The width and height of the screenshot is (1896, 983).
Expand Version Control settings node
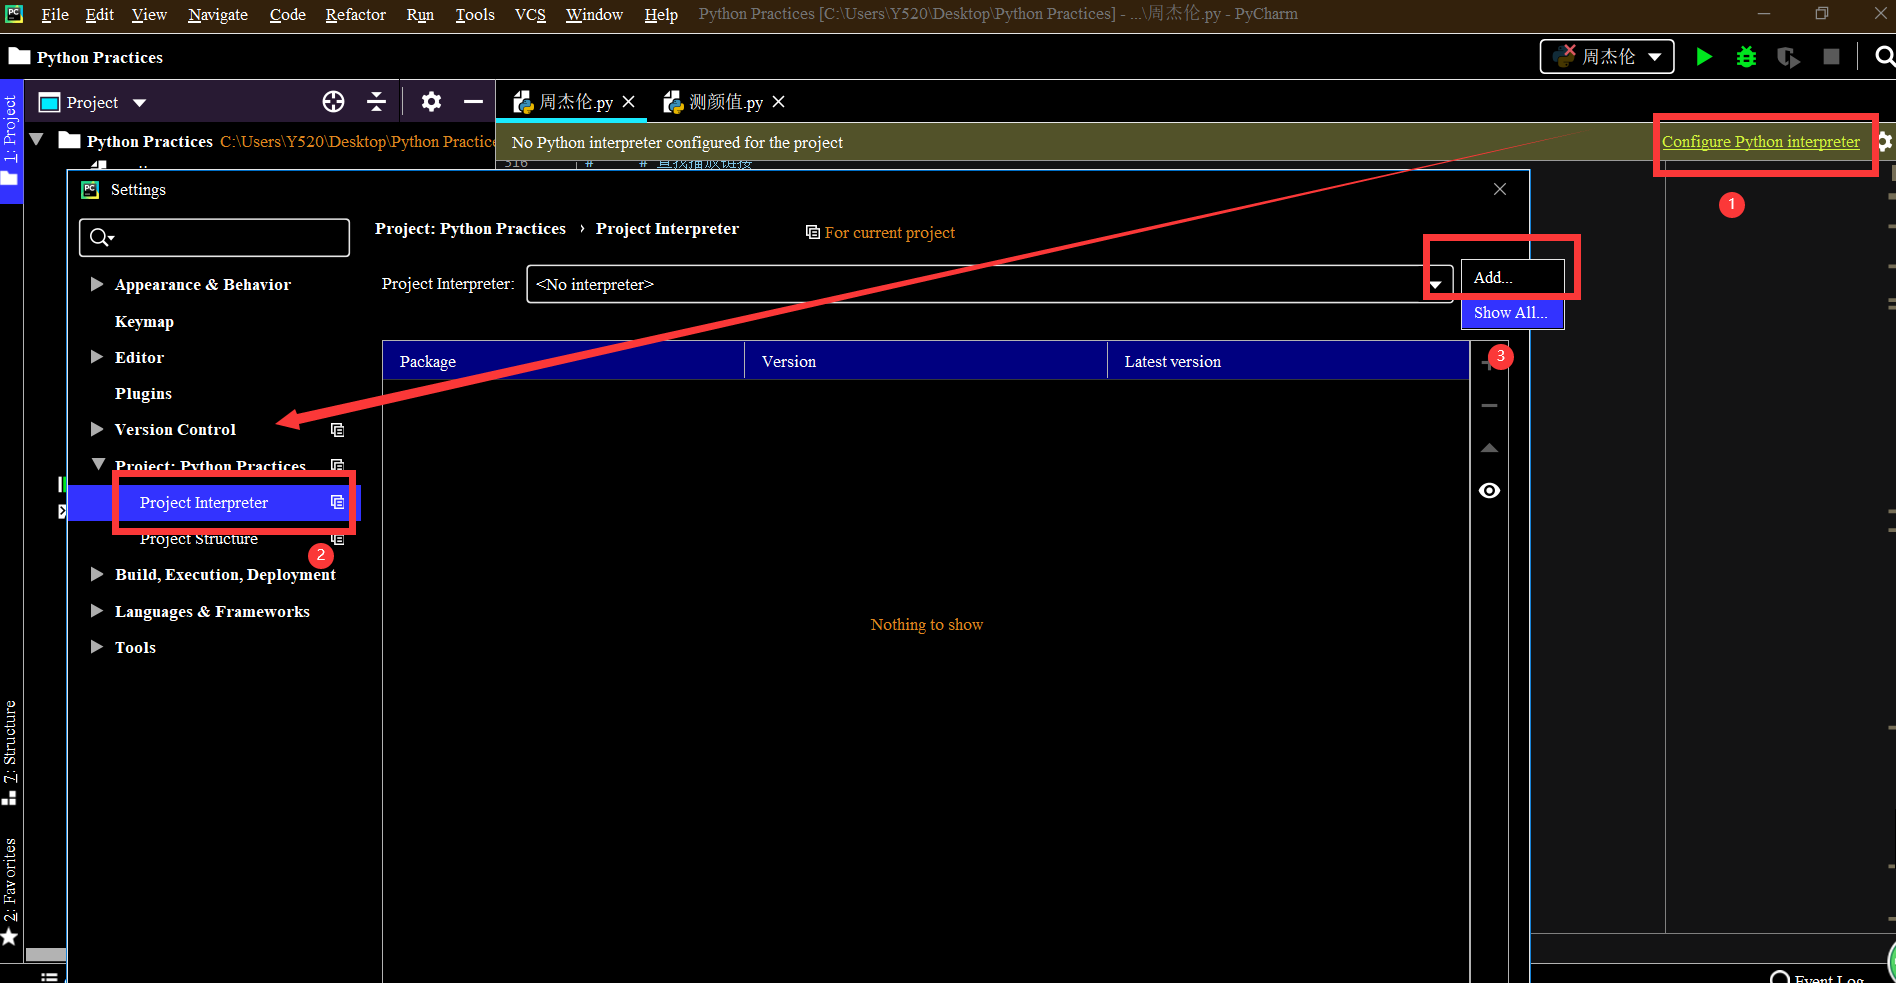point(97,429)
